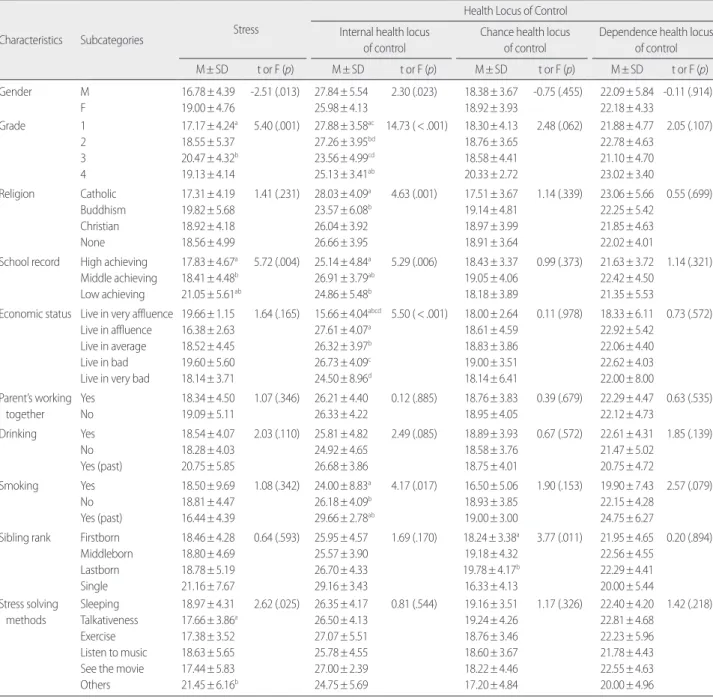The height and width of the screenshot is (699, 713).
Task: Click the '5.50 (<.001)' statistic
Action: 419,314
